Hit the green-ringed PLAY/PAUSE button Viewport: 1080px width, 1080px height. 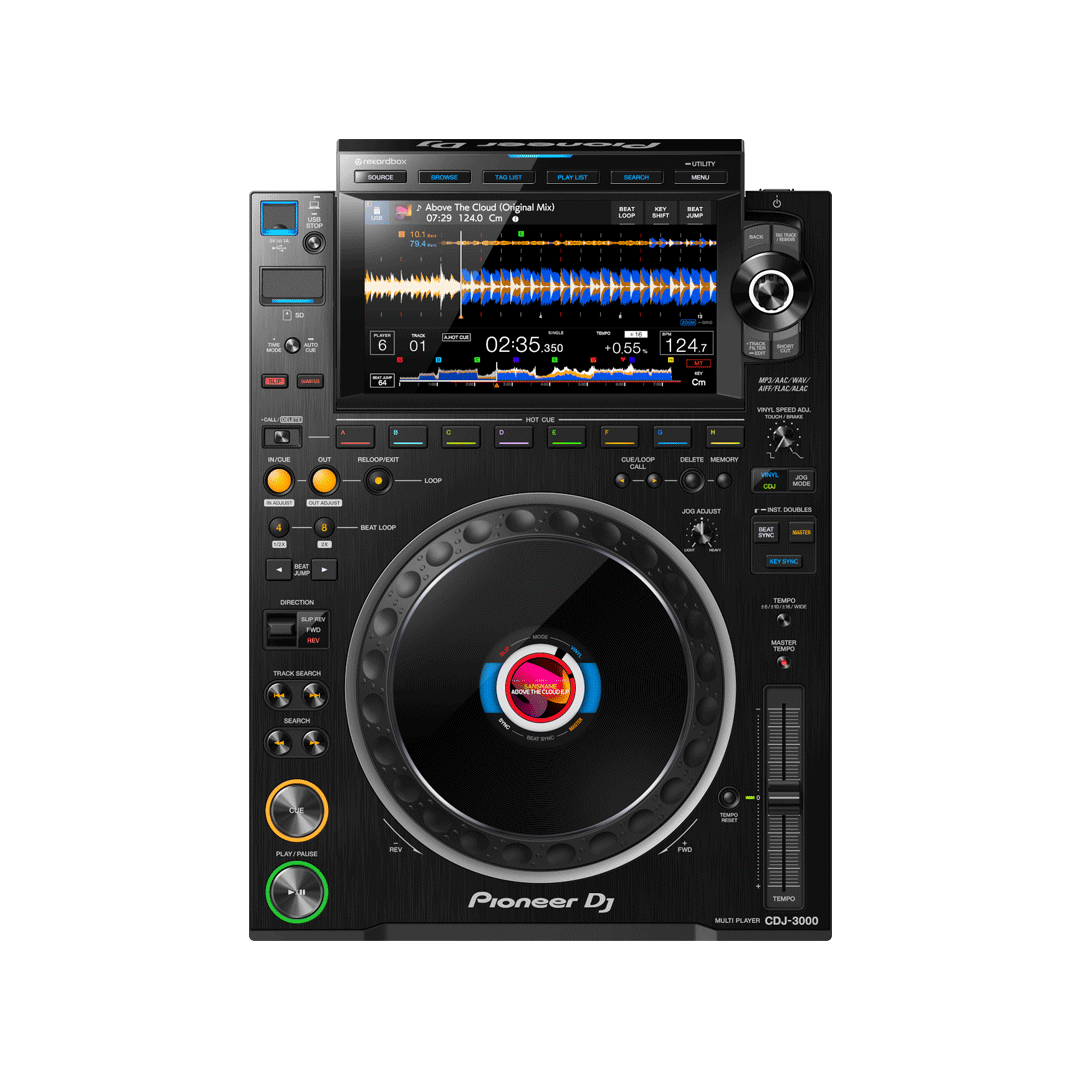tap(297, 892)
